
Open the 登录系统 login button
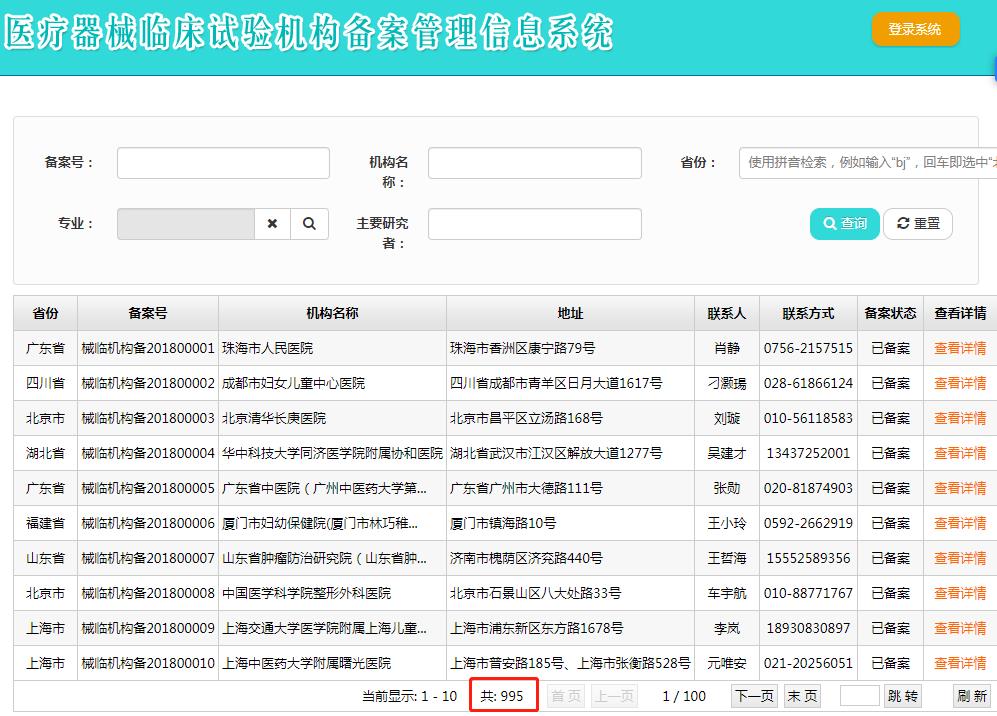[x=915, y=29]
